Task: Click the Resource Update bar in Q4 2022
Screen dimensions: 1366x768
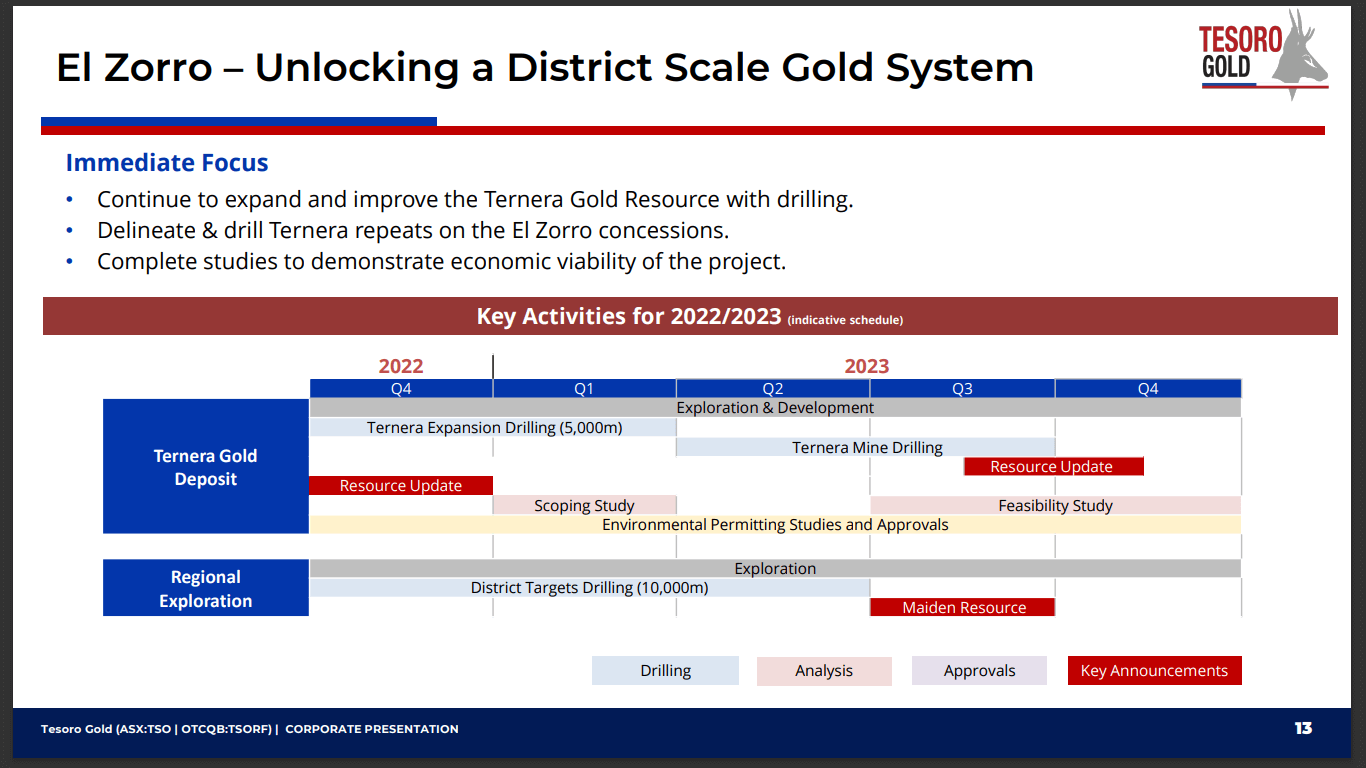Action: [x=401, y=485]
